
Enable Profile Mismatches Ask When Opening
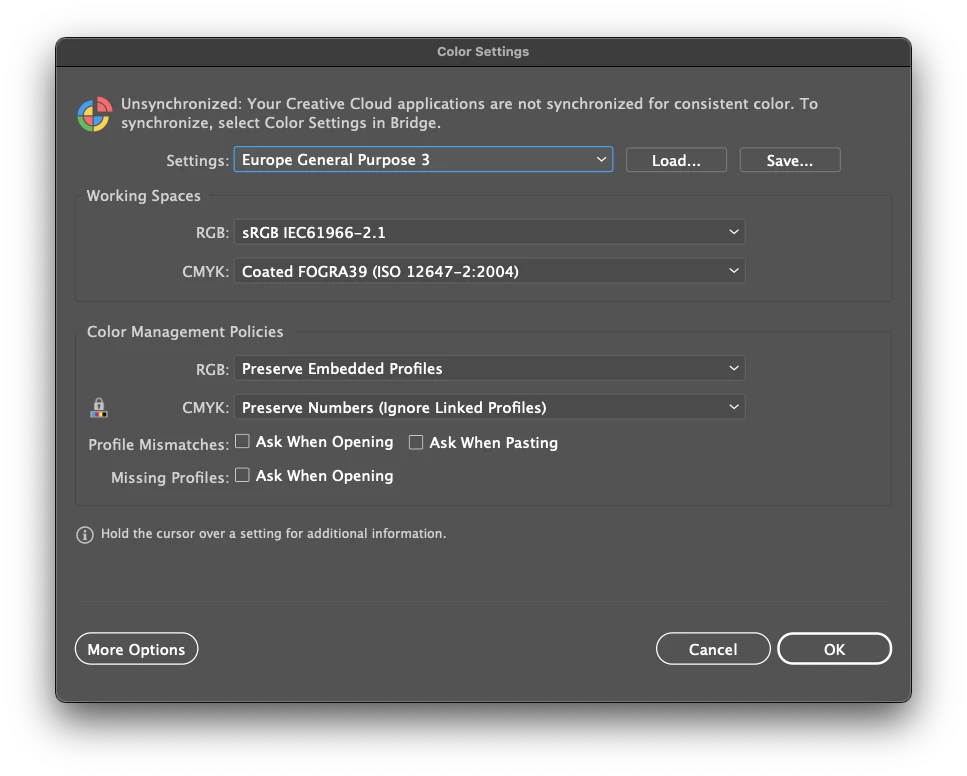[x=242, y=442]
